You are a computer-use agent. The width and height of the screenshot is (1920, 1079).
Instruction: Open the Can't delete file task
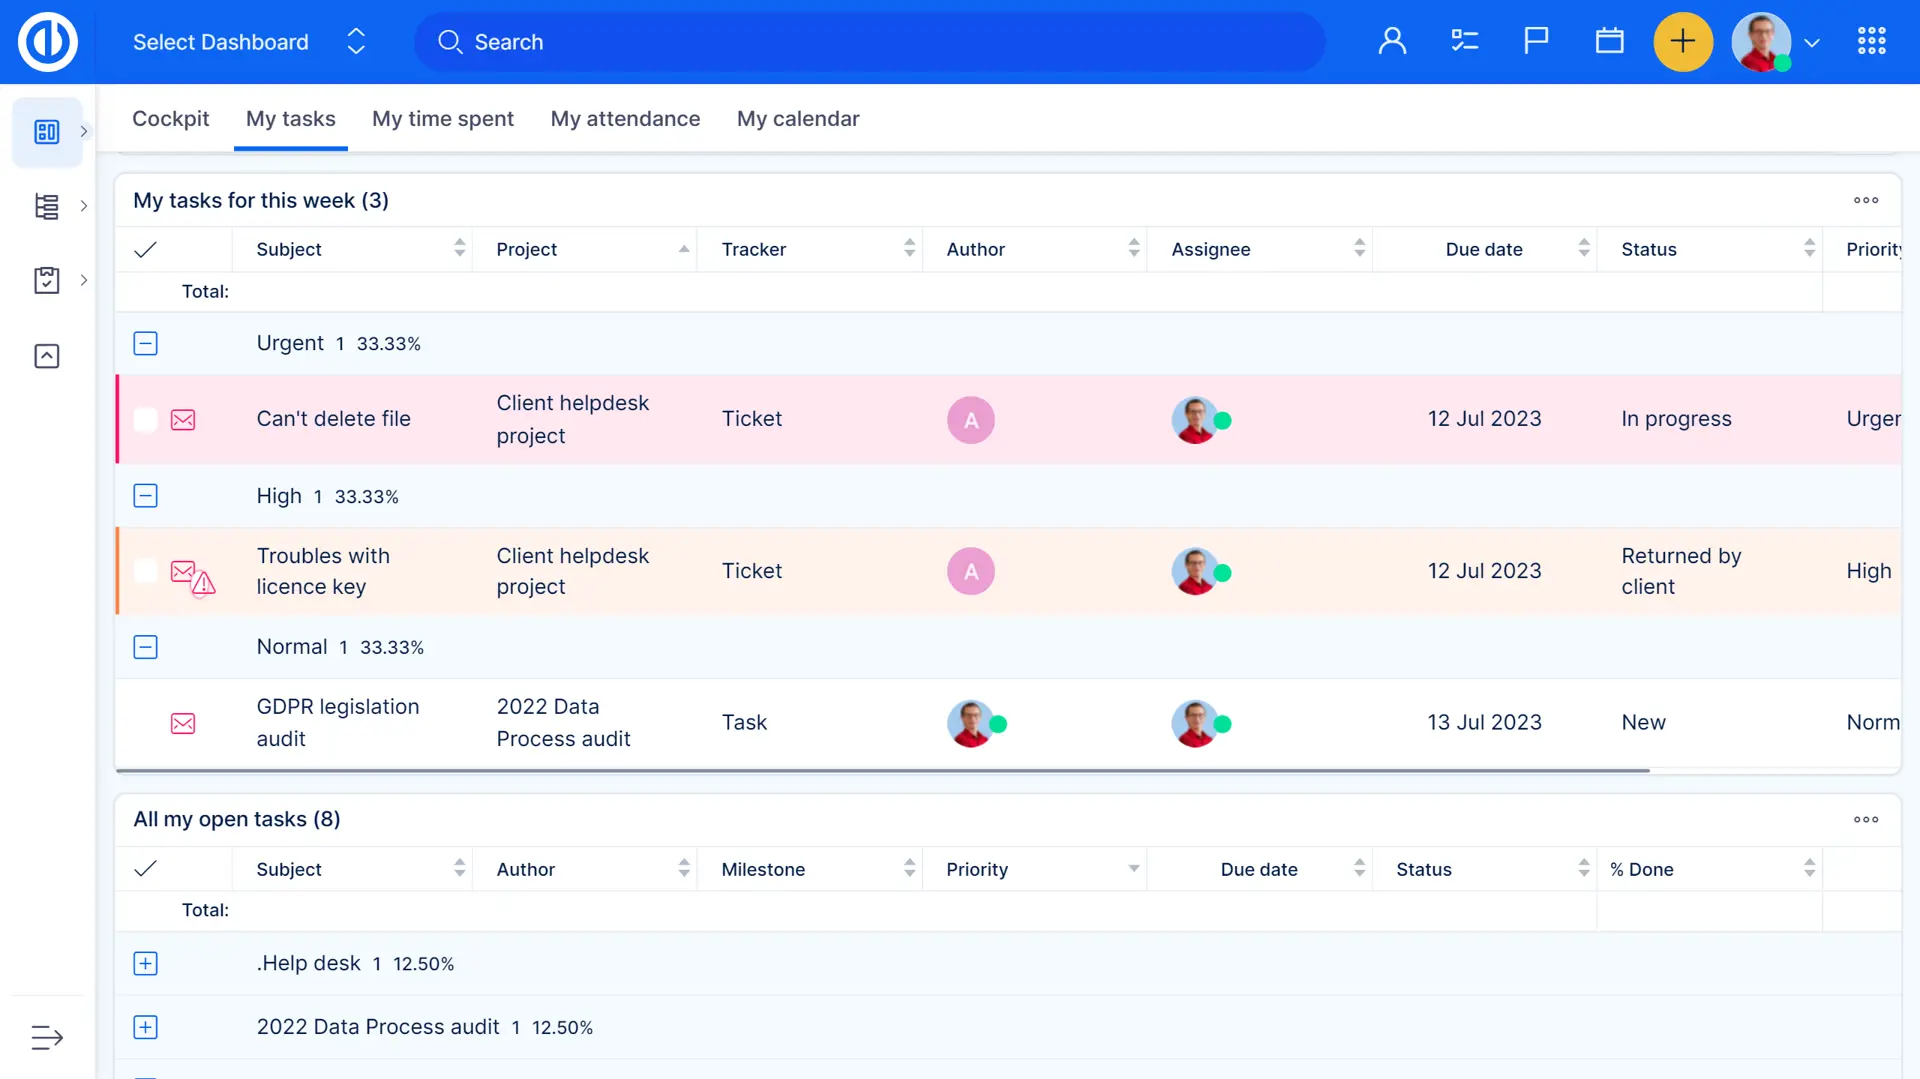click(x=333, y=419)
